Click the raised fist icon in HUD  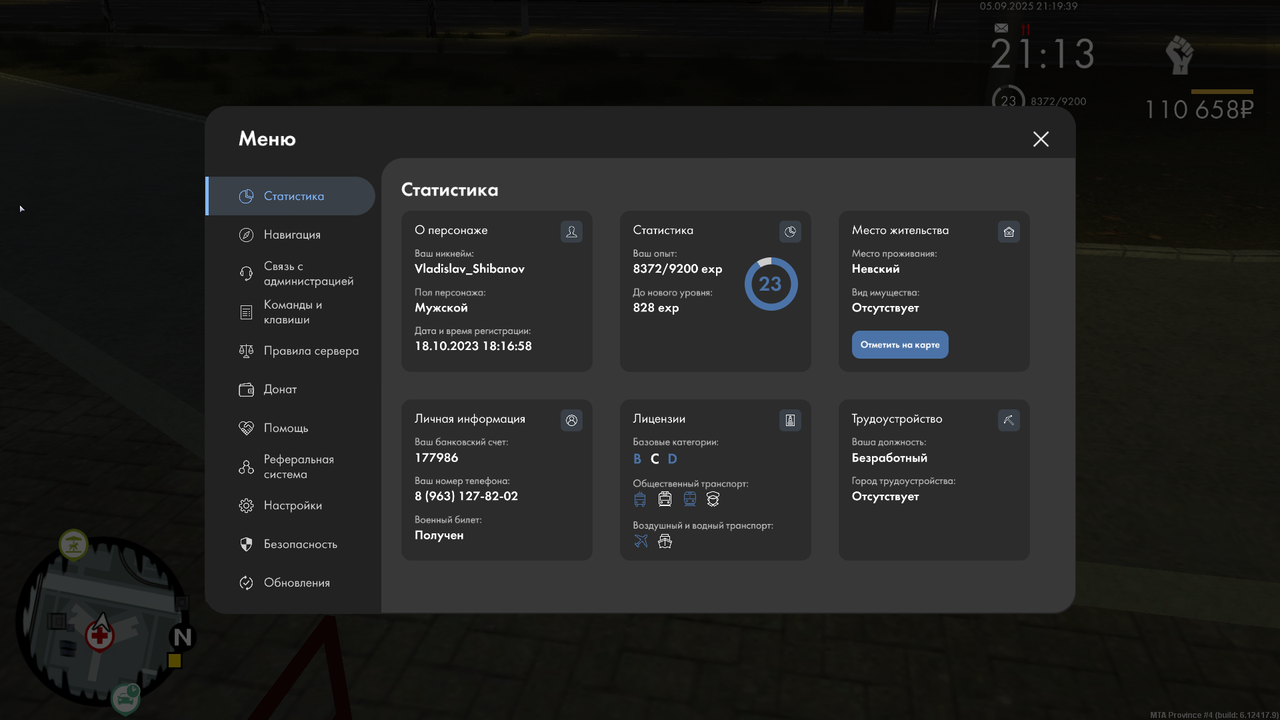point(1180,55)
